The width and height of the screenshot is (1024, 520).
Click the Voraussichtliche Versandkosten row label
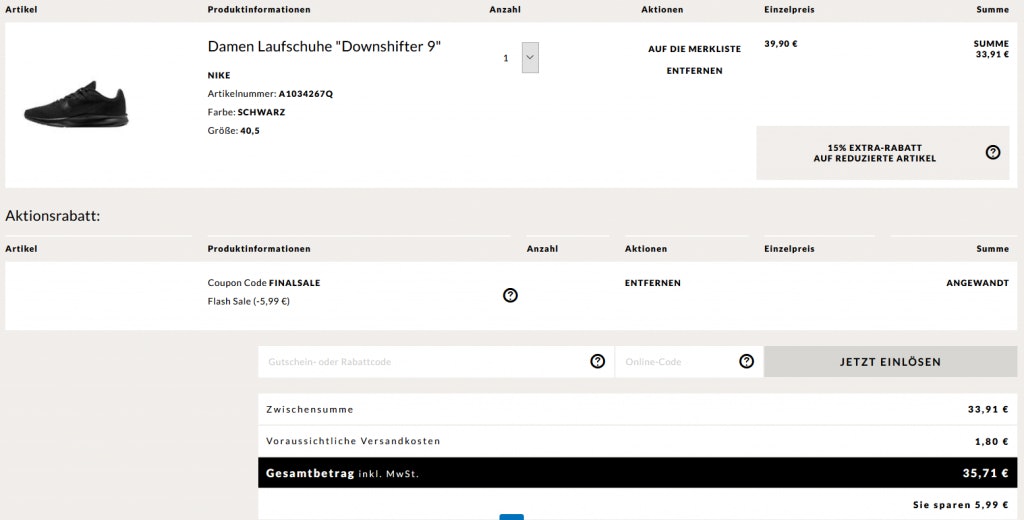click(x=353, y=441)
